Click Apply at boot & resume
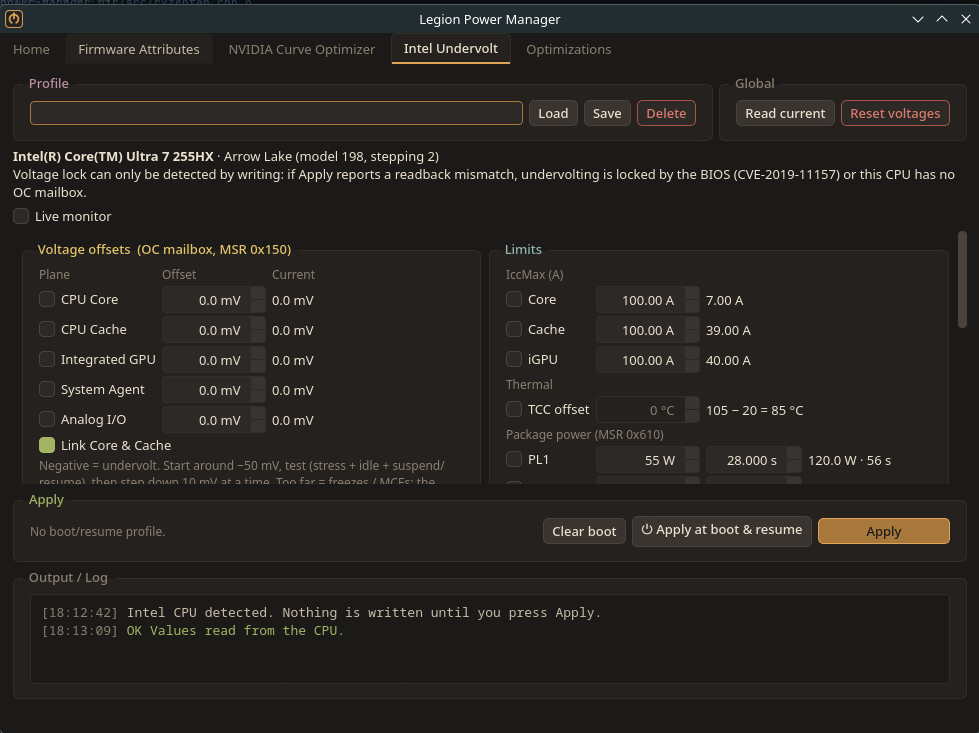This screenshot has height=733, width=979. click(722, 531)
